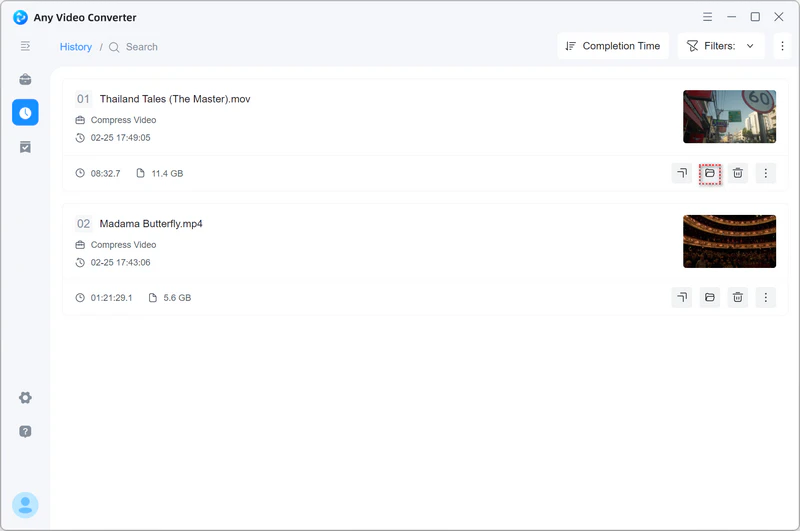This screenshot has width=800, height=531.
Task: Open output folder for Thailand Tales video
Action: (x=709, y=173)
